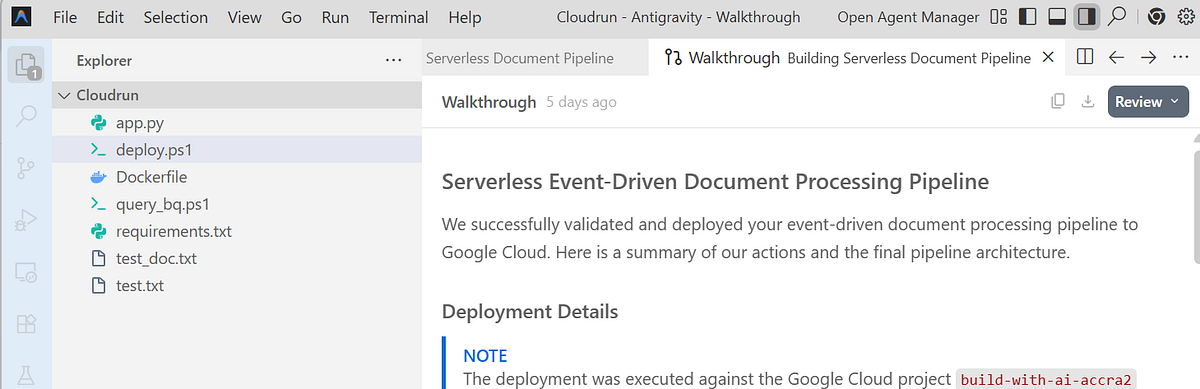Viewport: 1200px width, 389px height.
Task: Open the Extensions view icon
Action: pos(26,324)
